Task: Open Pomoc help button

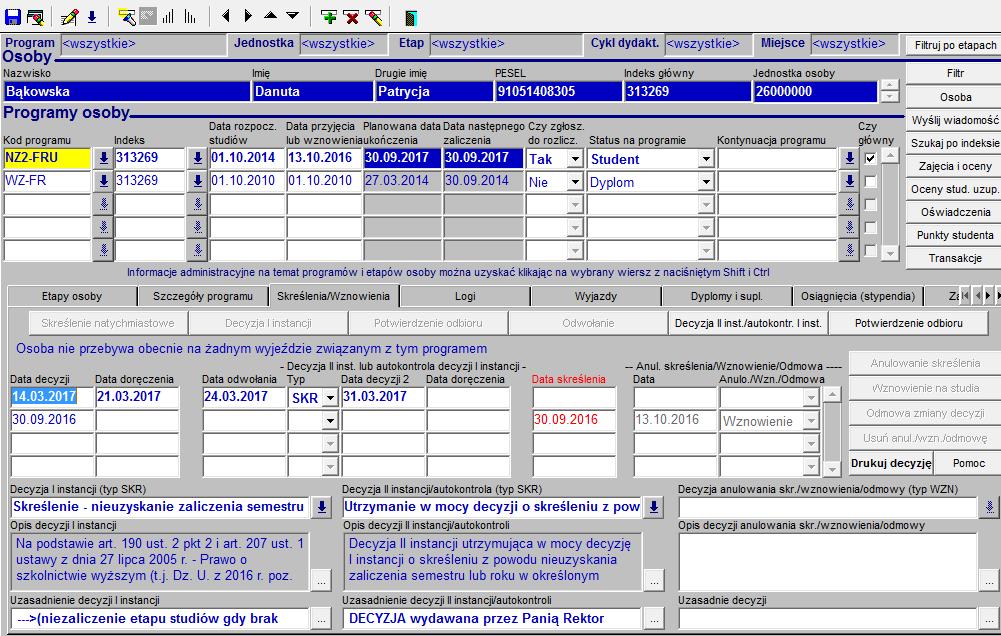Action: click(968, 463)
